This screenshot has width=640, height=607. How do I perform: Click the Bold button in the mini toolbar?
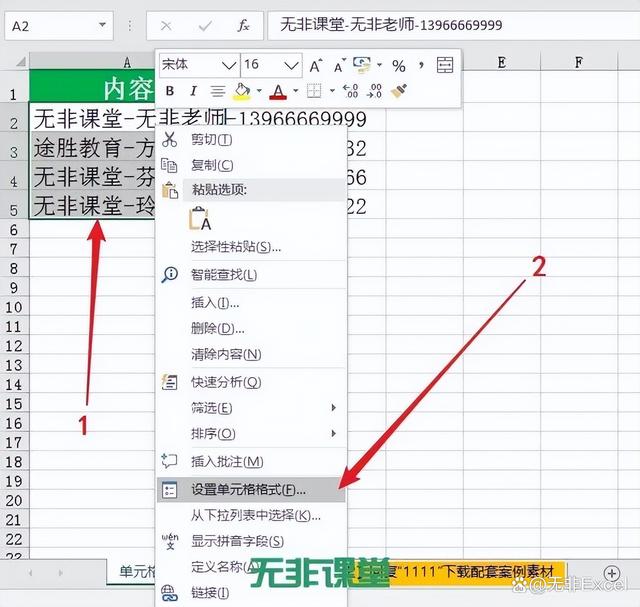click(170, 91)
